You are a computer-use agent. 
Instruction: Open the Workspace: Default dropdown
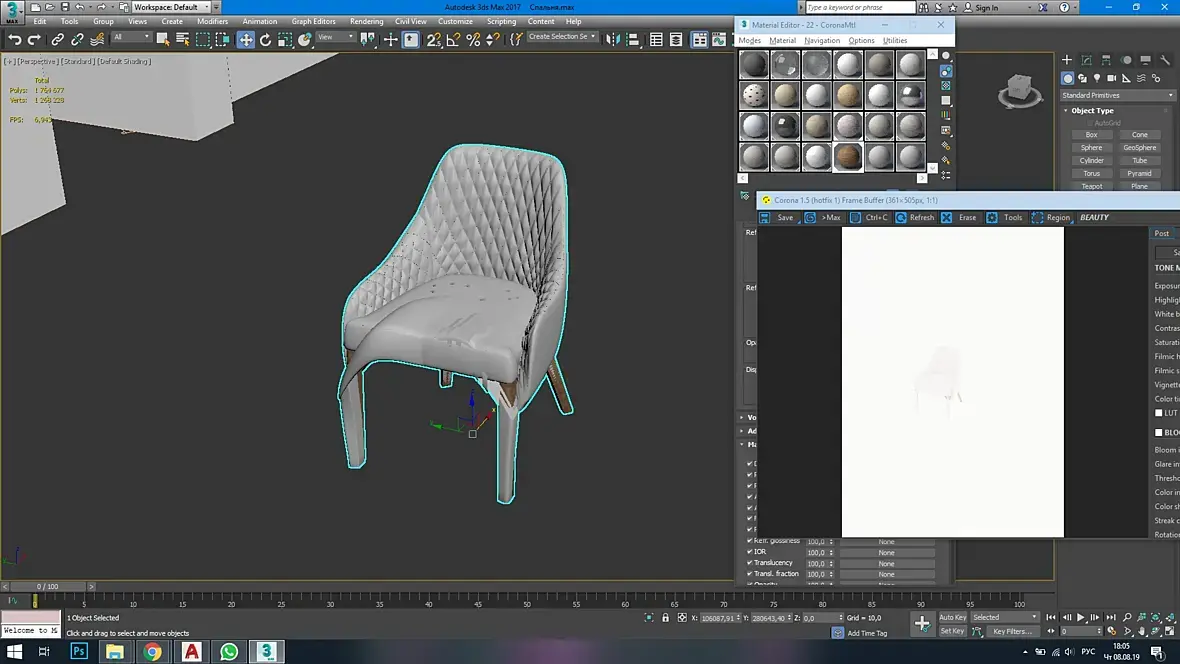coord(171,7)
